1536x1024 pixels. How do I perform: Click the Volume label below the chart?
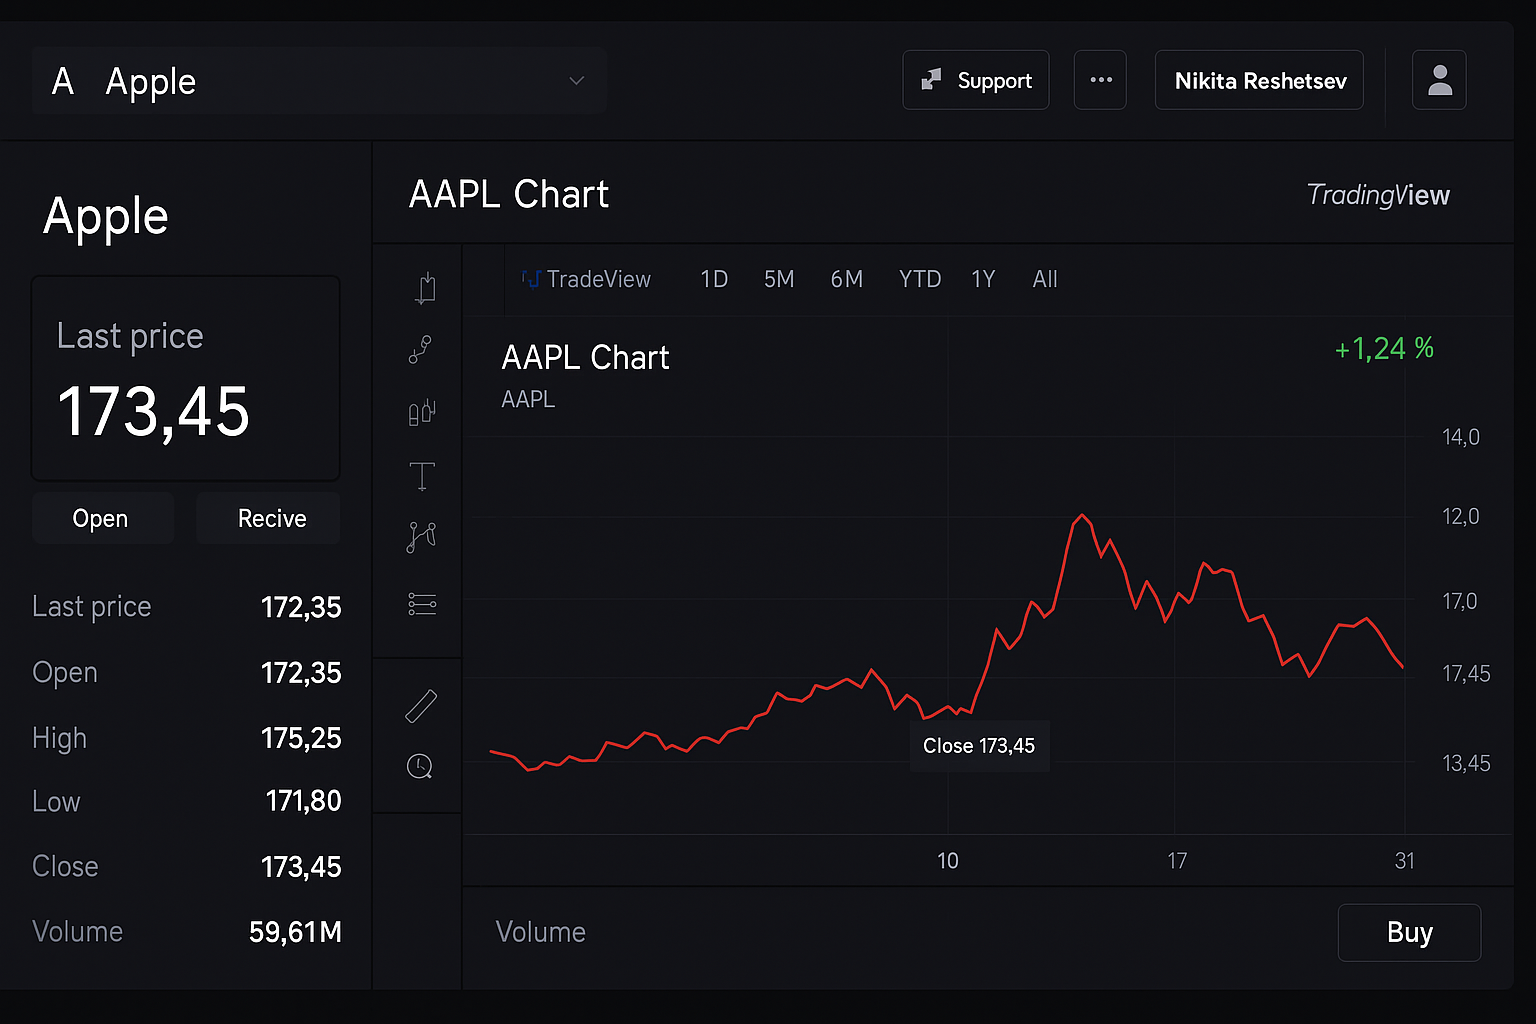[x=541, y=932]
